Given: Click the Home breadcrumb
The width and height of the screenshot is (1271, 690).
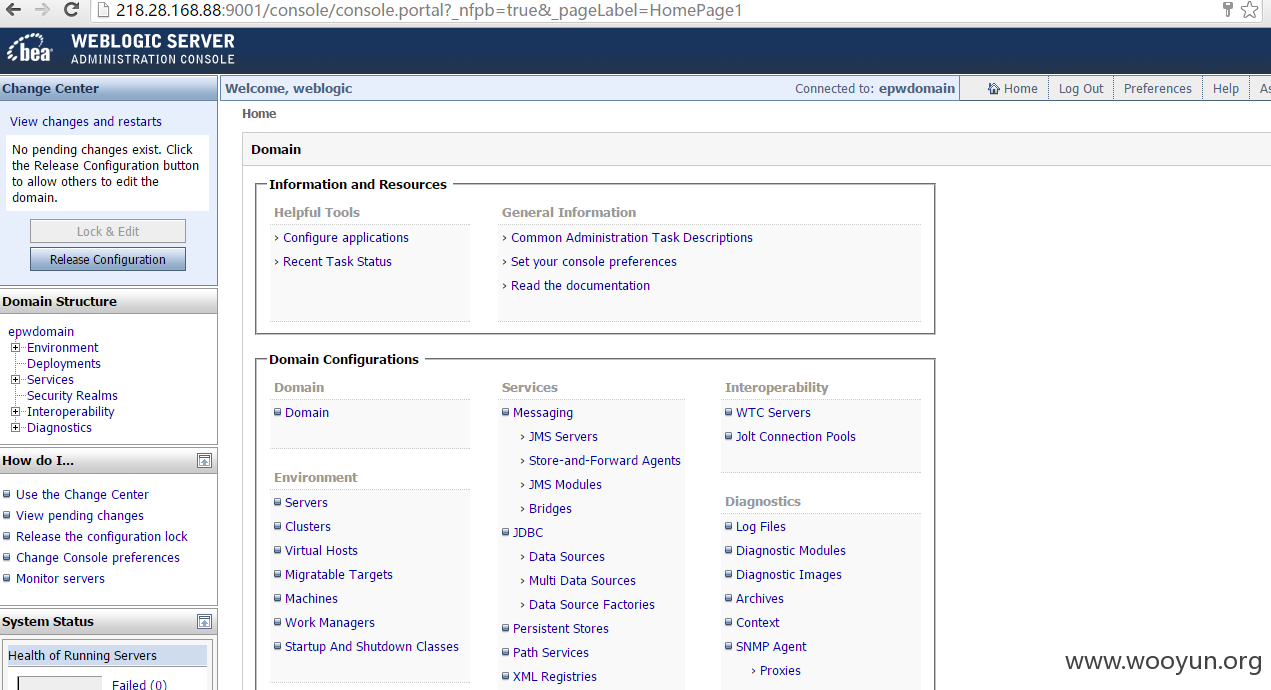Looking at the screenshot, I should (259, 114).
